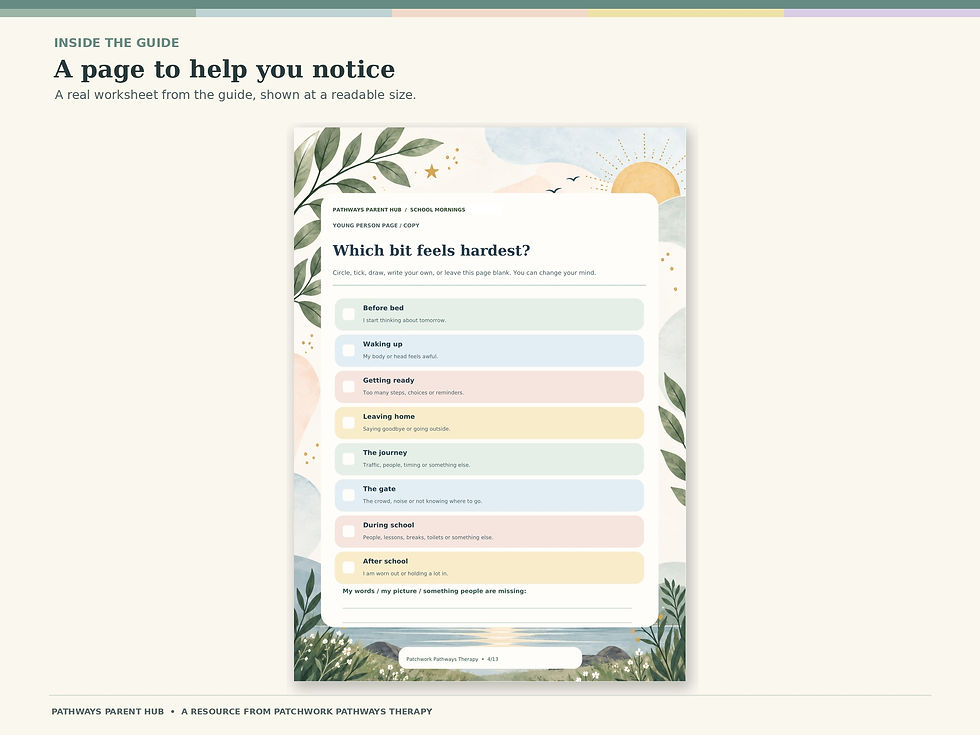Click the "Before bed" option title
Image resolution: width=980 pixels, height=735 pixels.
383,308
